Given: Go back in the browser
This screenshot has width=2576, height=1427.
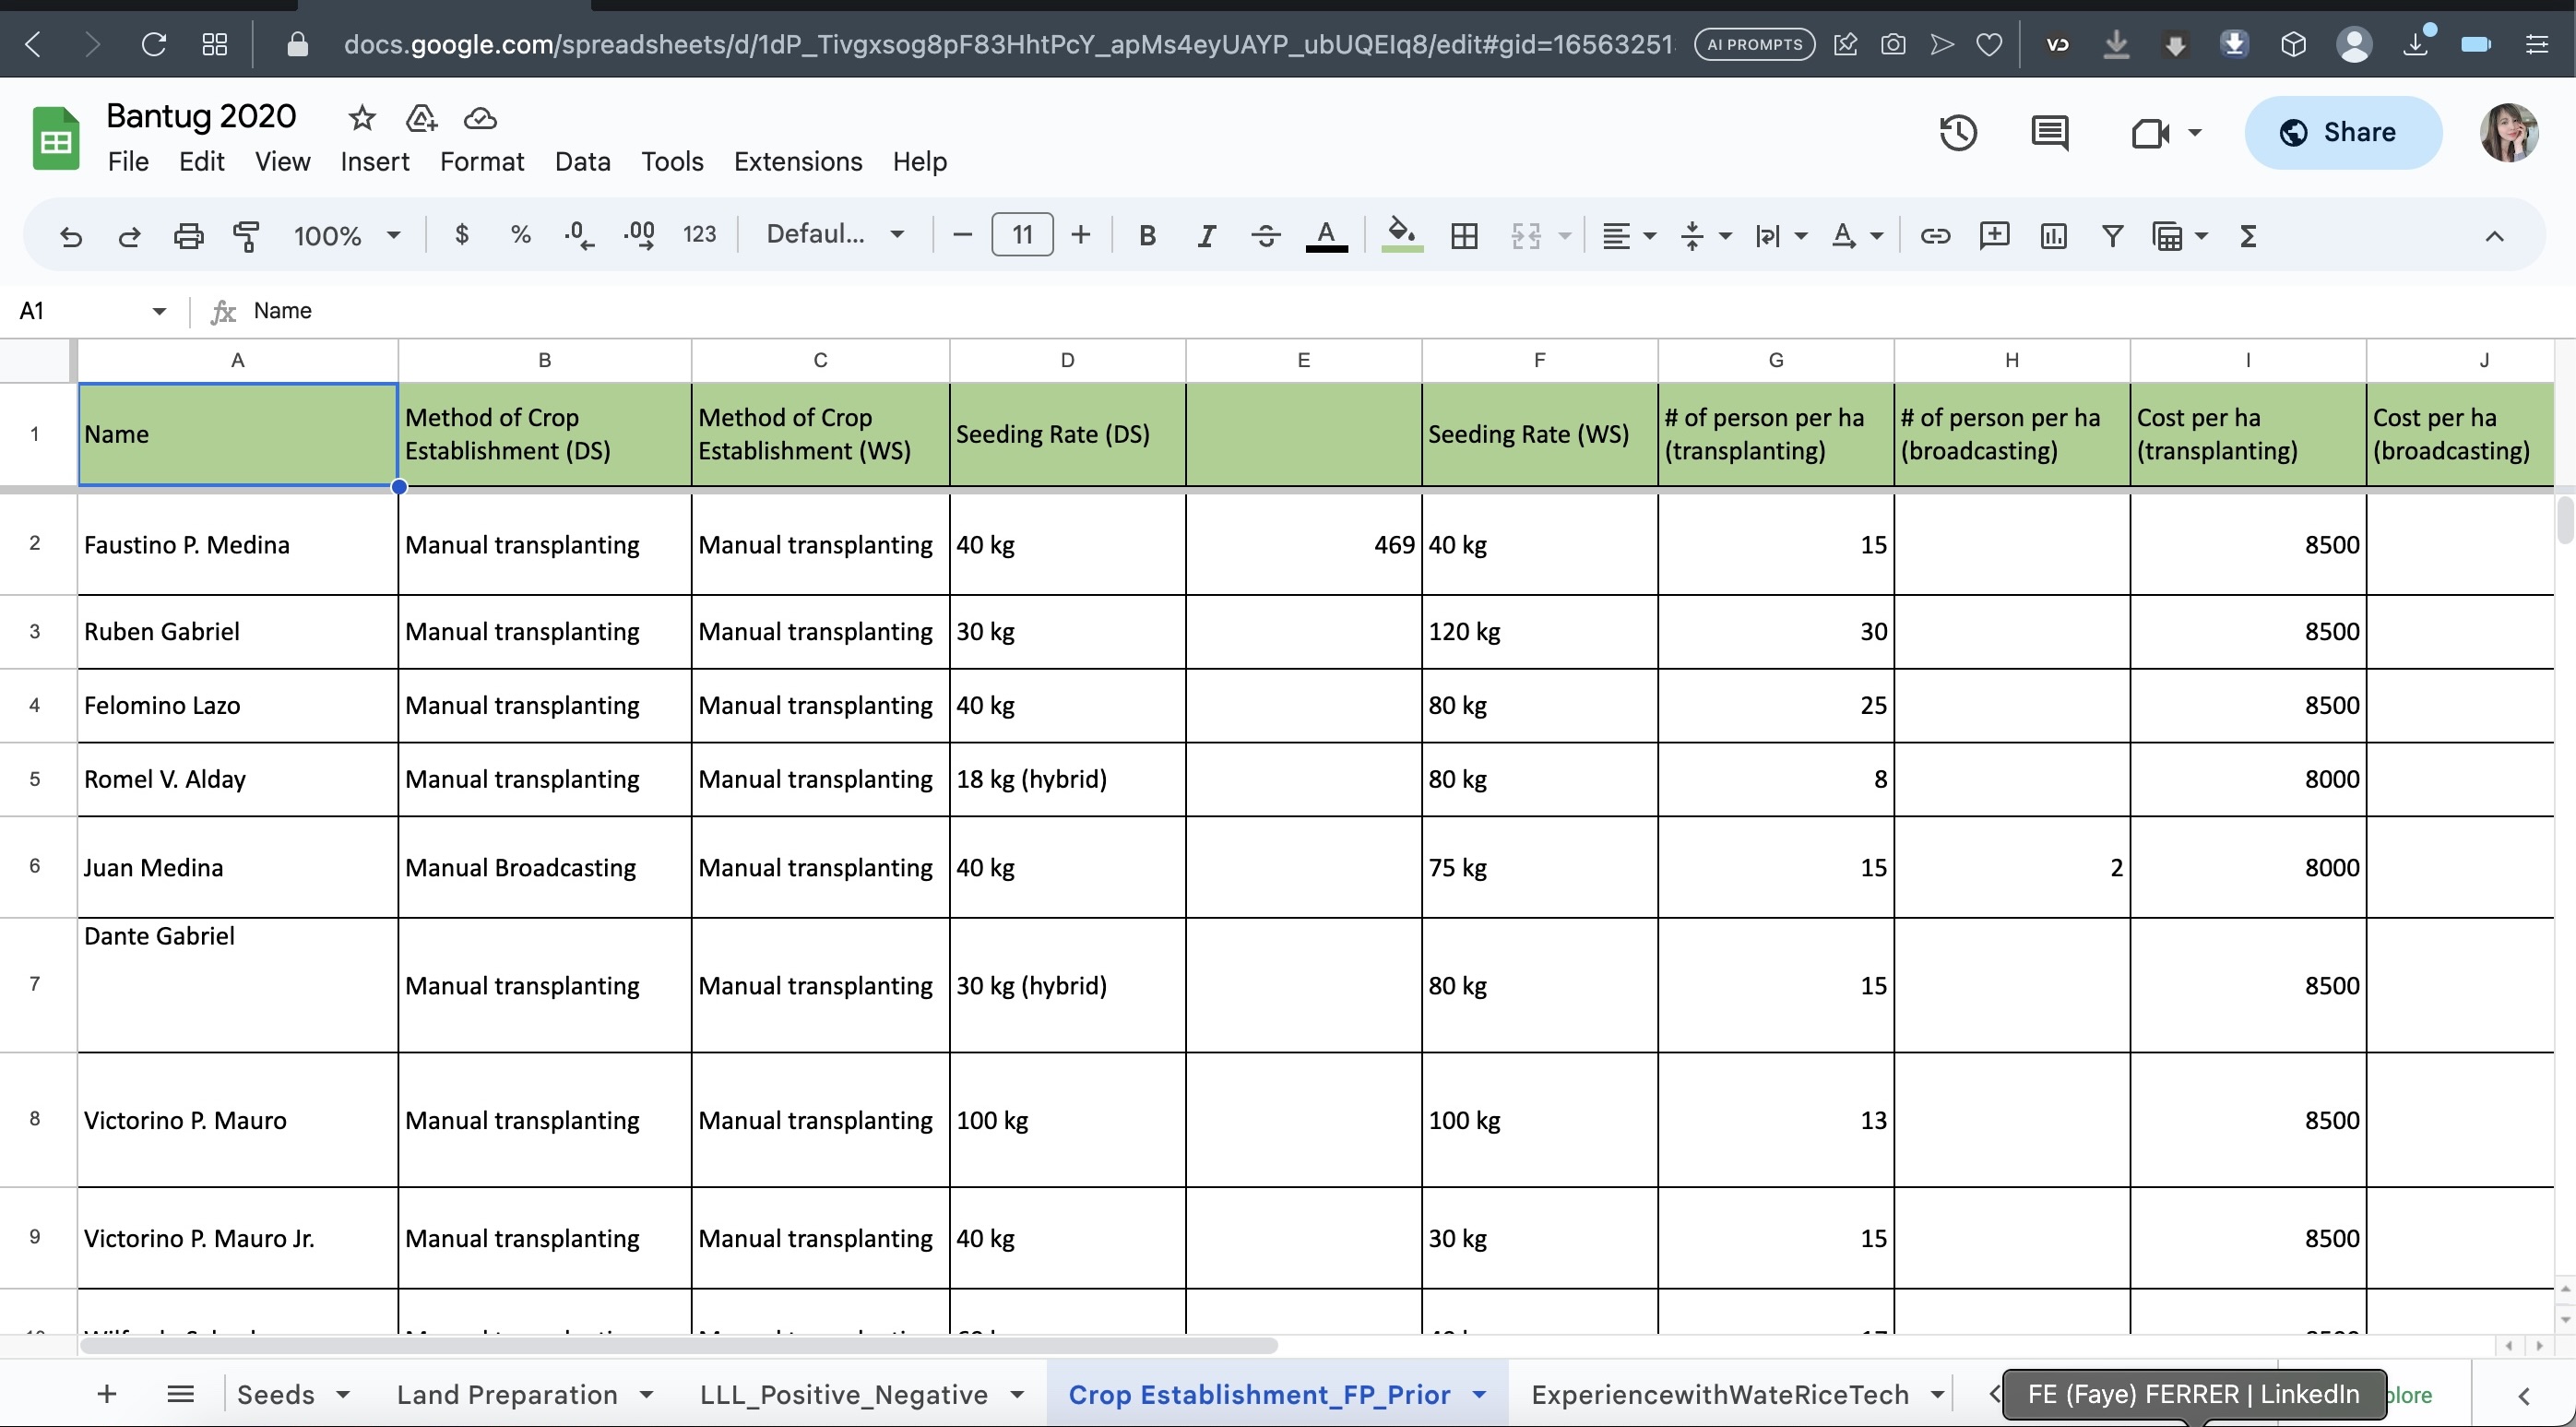Looking at the screenshot, I should coord(33,44).
